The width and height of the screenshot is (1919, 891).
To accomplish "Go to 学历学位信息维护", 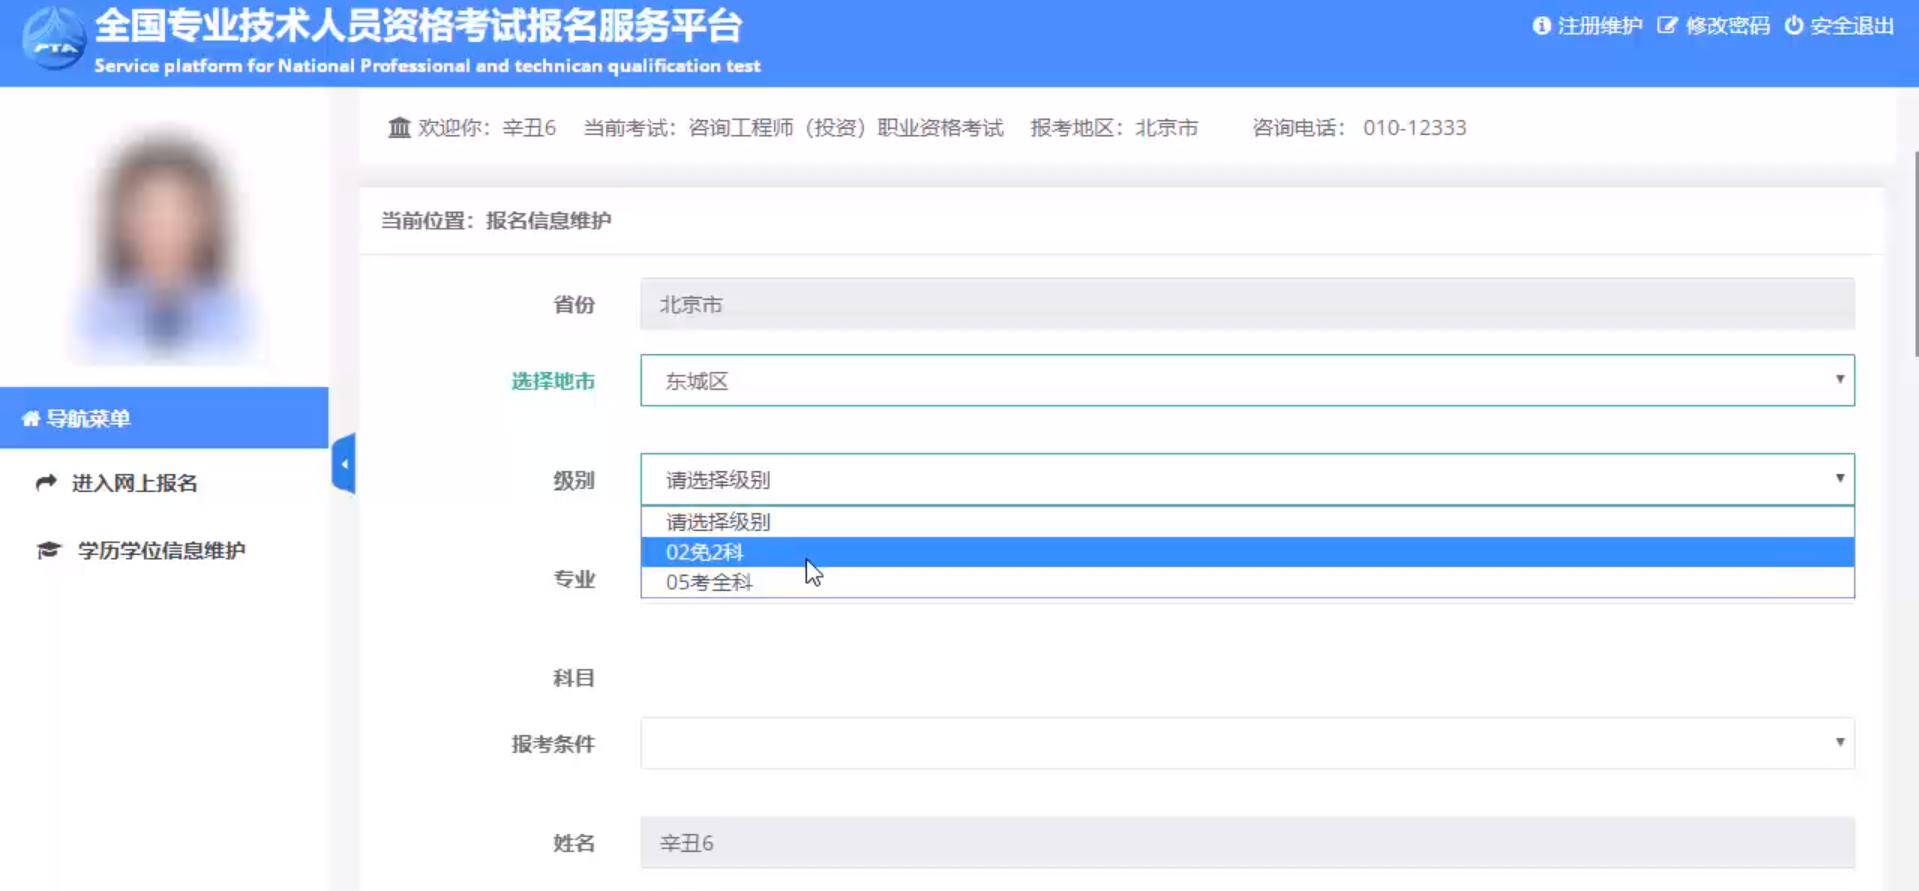I will (x=161, y=551).
